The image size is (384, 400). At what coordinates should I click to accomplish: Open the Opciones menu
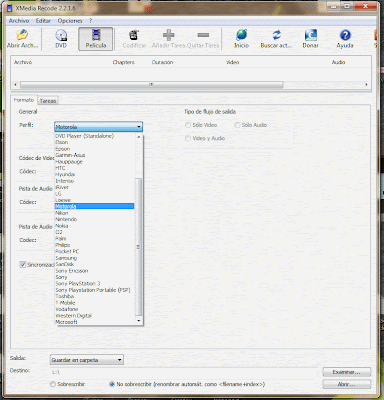(70, 21)
